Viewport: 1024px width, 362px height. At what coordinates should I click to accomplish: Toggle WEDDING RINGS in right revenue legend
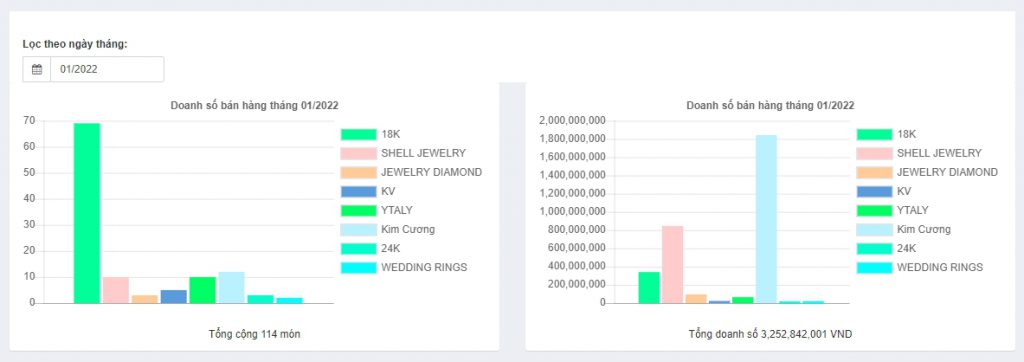(x=920, y=267)
